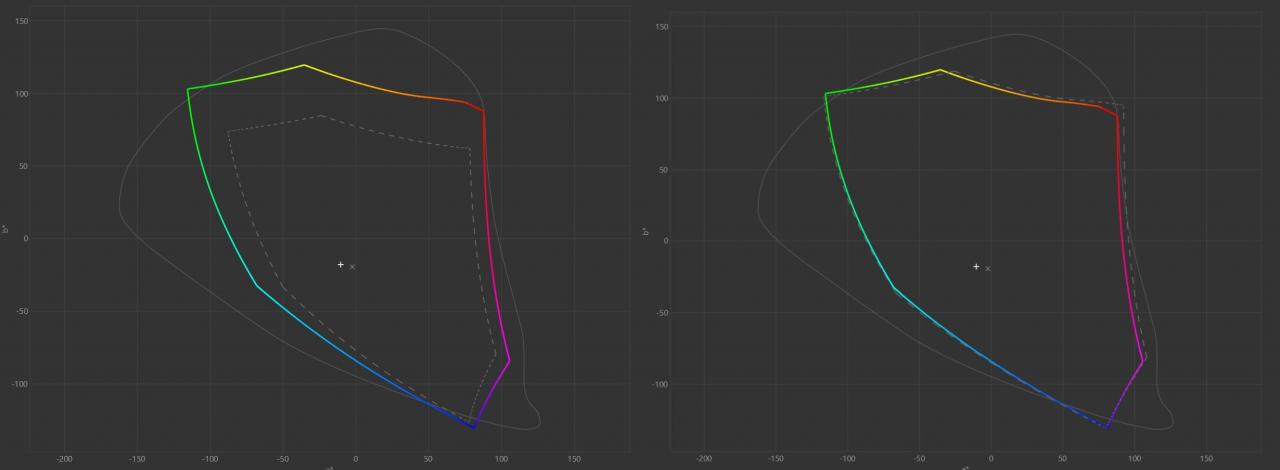
Task: Click the b* axis label of left plot
Action: click(x=5, y=229)
